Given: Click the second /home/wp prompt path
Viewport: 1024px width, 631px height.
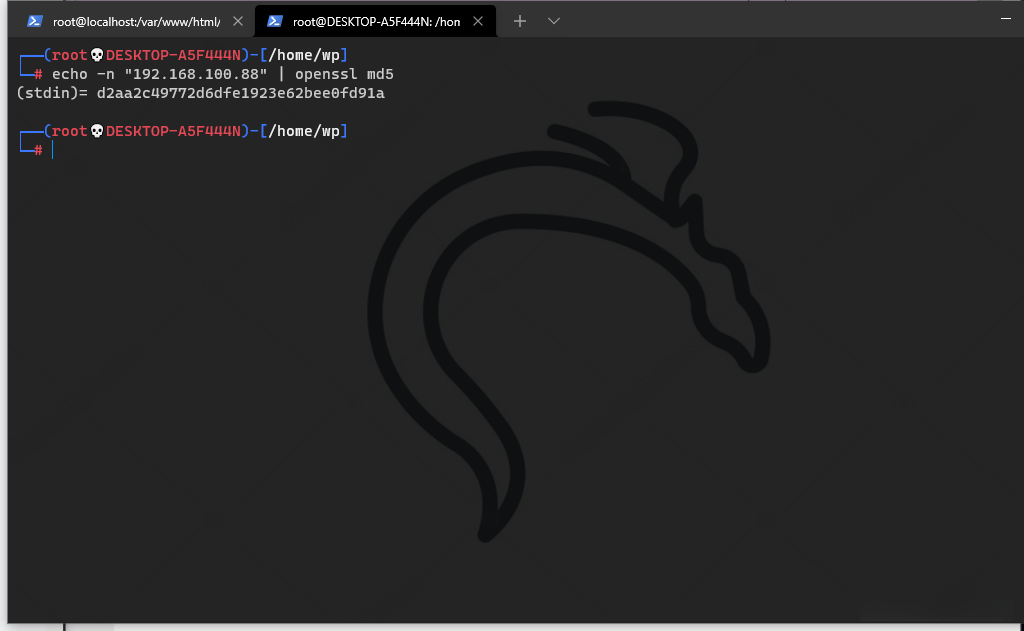Looking at the screenshot, I should pos(304,131).
